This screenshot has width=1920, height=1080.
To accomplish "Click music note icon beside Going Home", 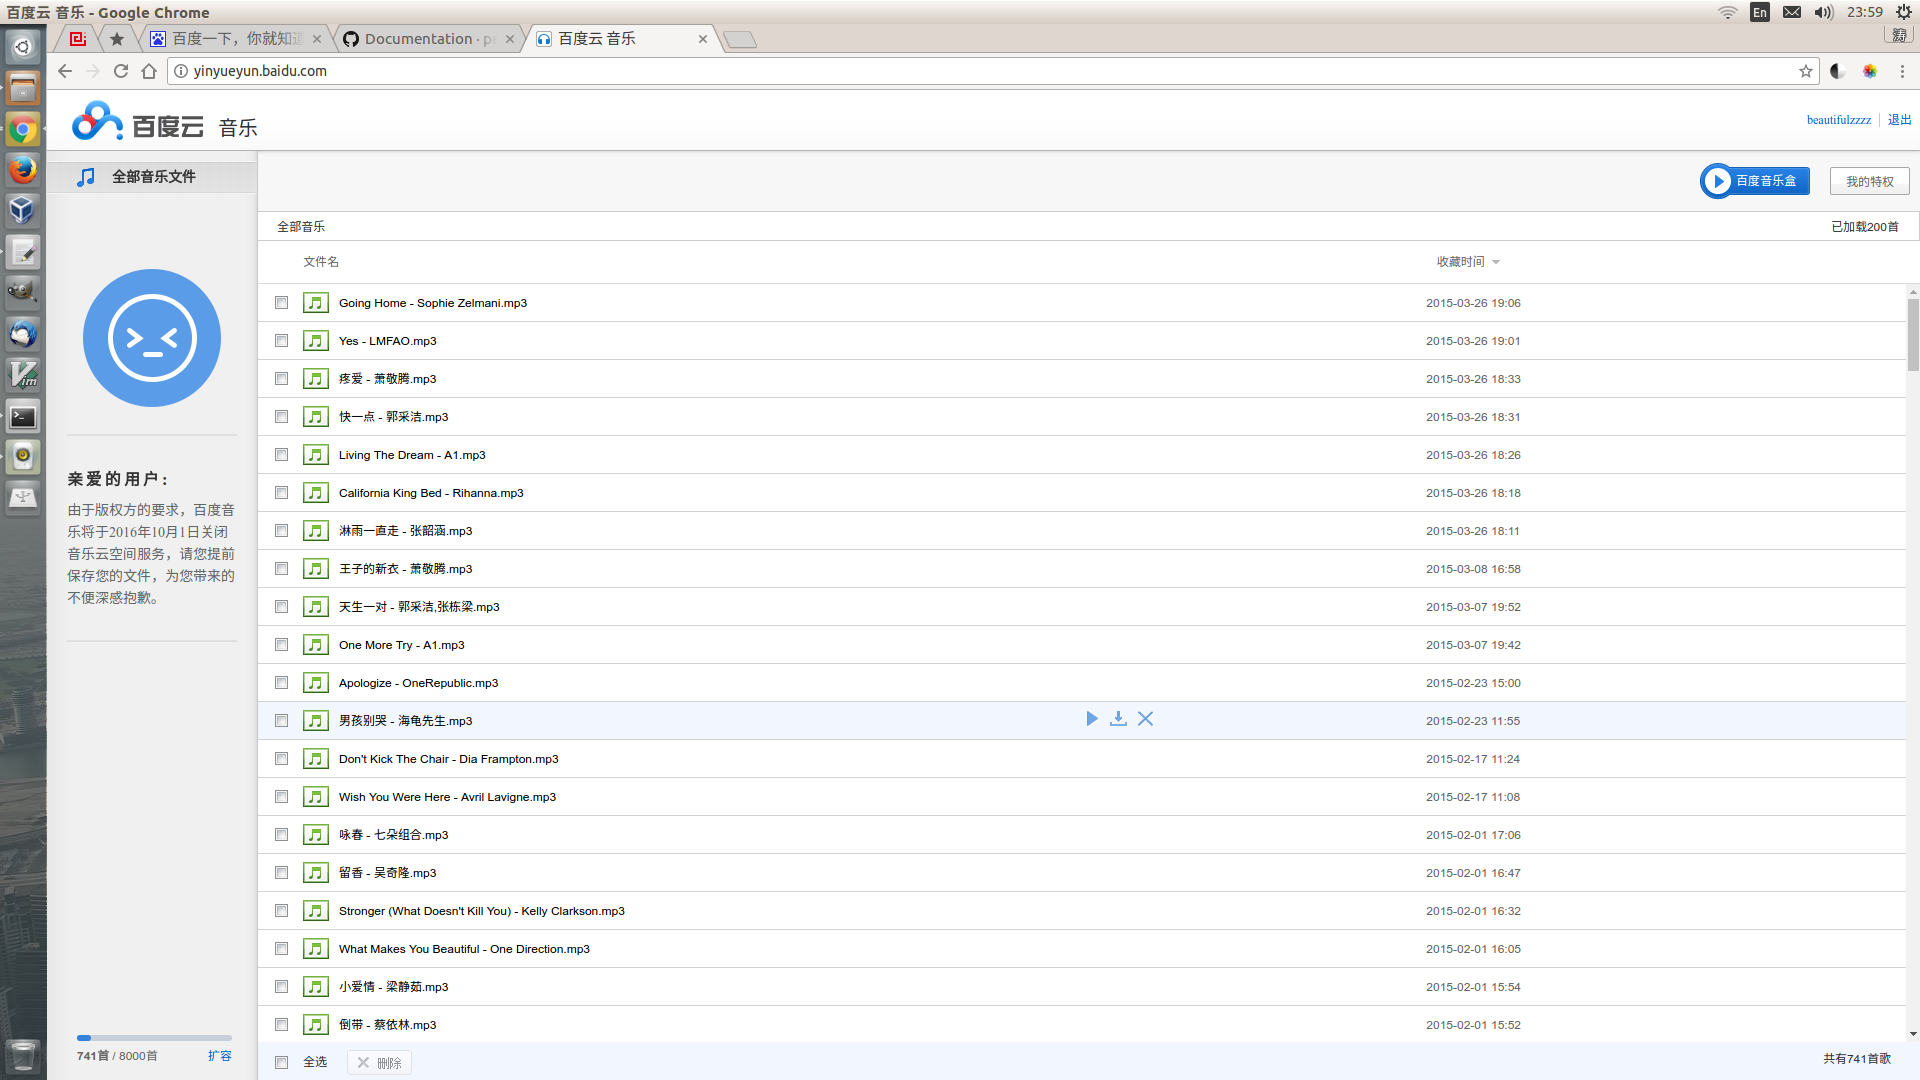I will point(316,303).
